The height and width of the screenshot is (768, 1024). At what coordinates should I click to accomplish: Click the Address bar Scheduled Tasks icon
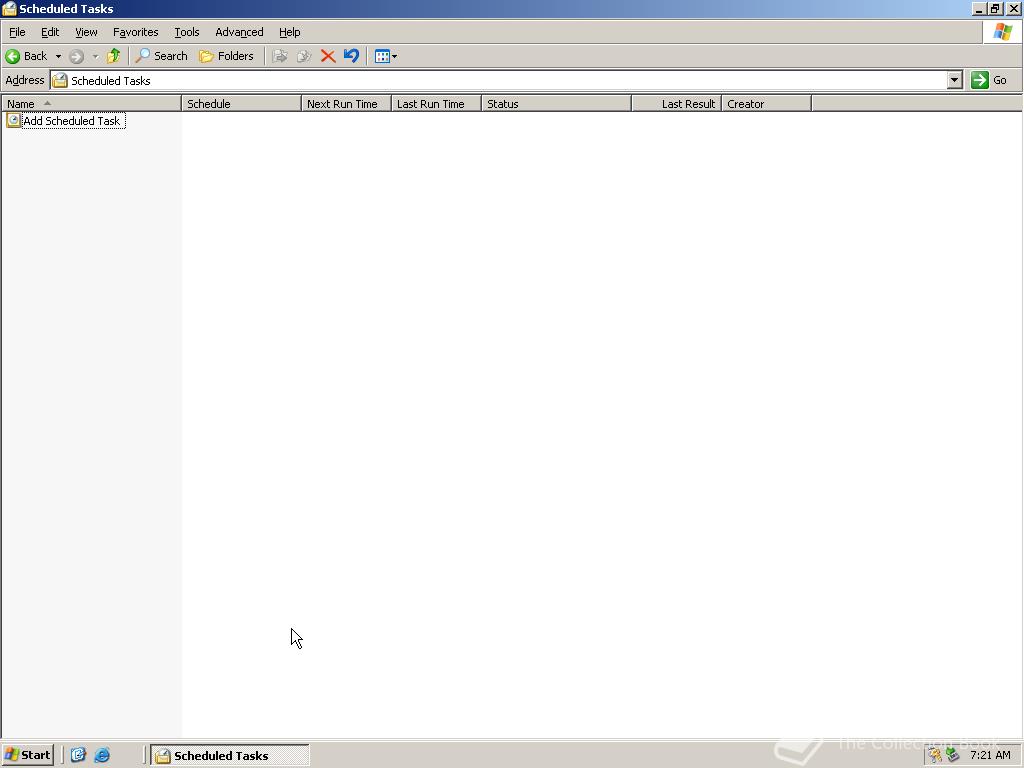point(59,80)
